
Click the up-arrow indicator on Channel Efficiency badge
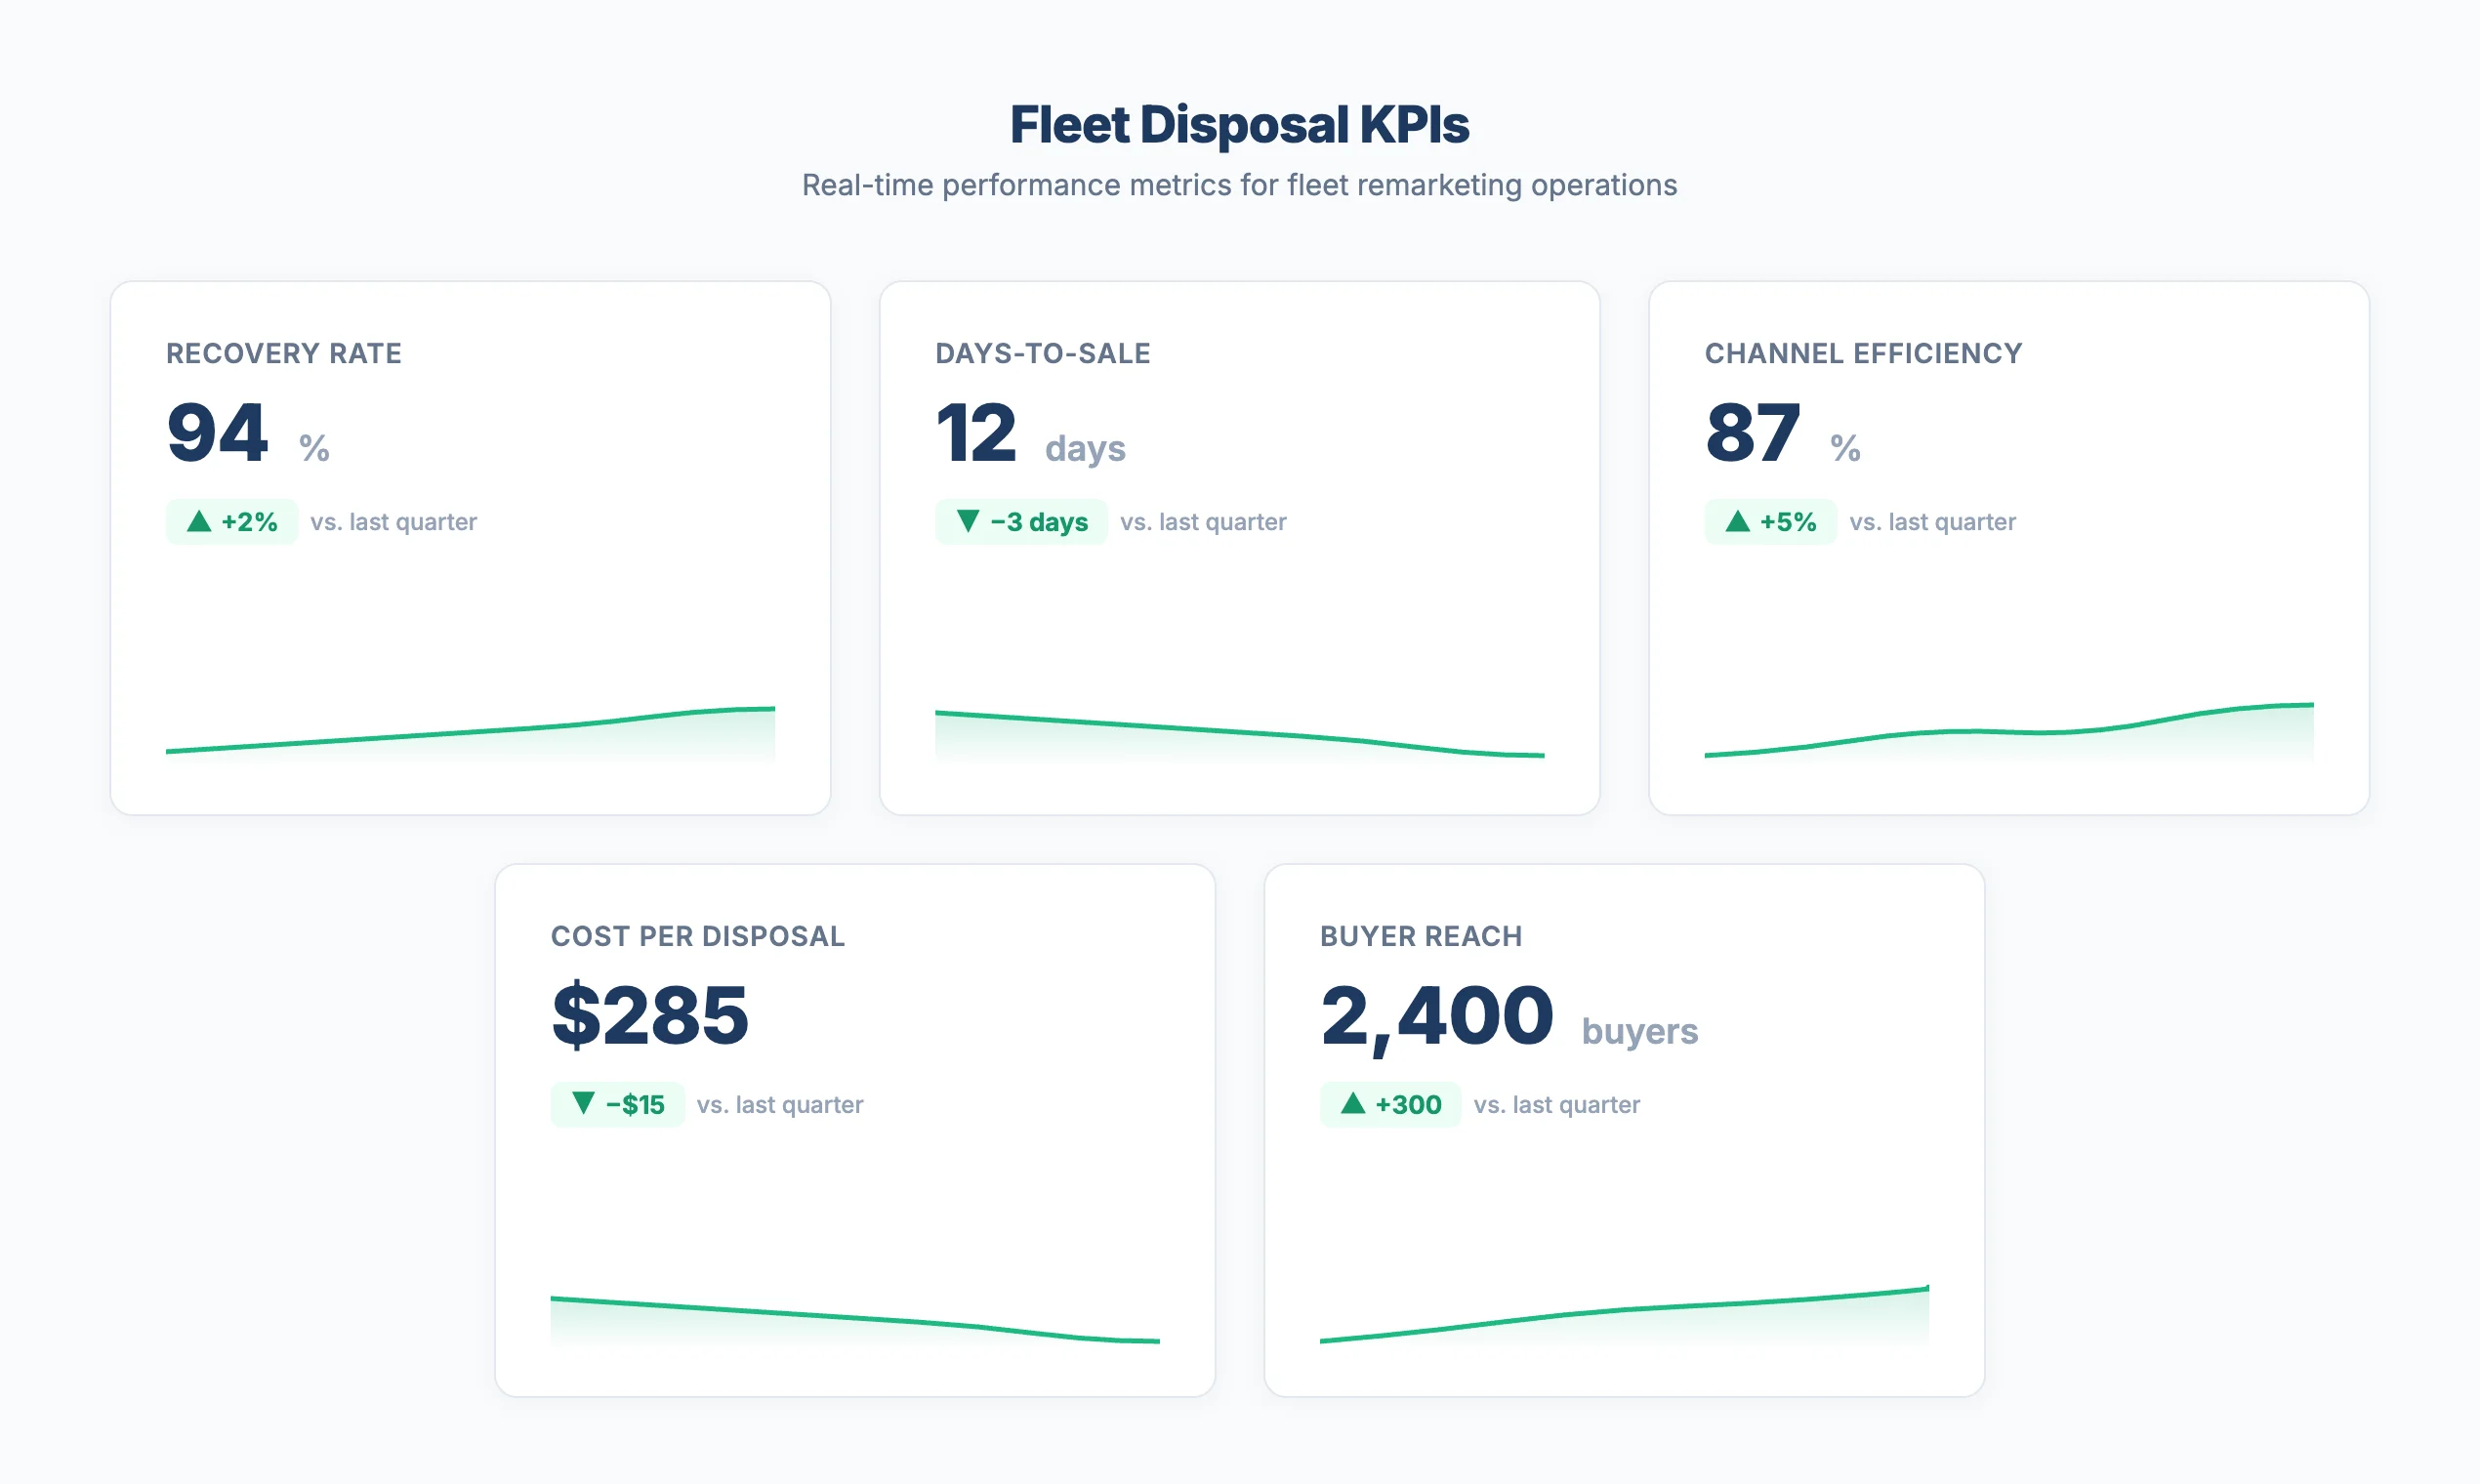(1737, 521)
